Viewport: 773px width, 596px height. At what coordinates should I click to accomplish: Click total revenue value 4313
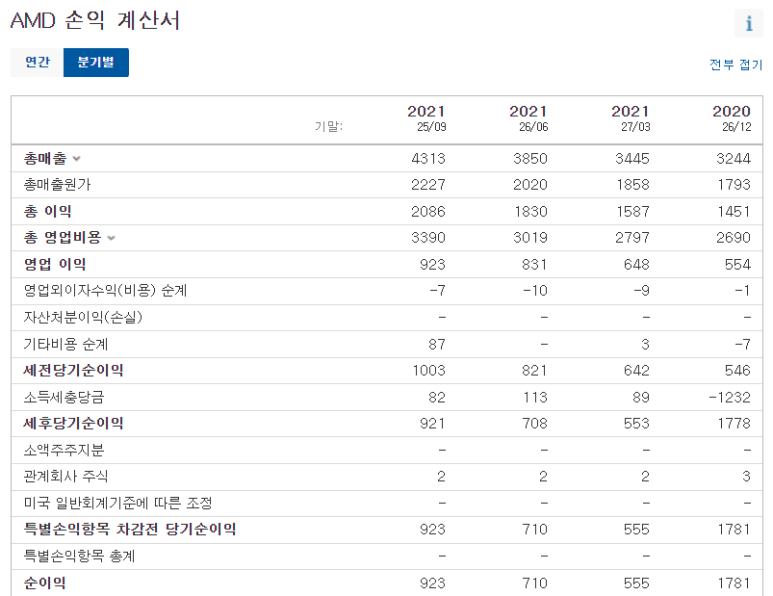pos(428,159)
